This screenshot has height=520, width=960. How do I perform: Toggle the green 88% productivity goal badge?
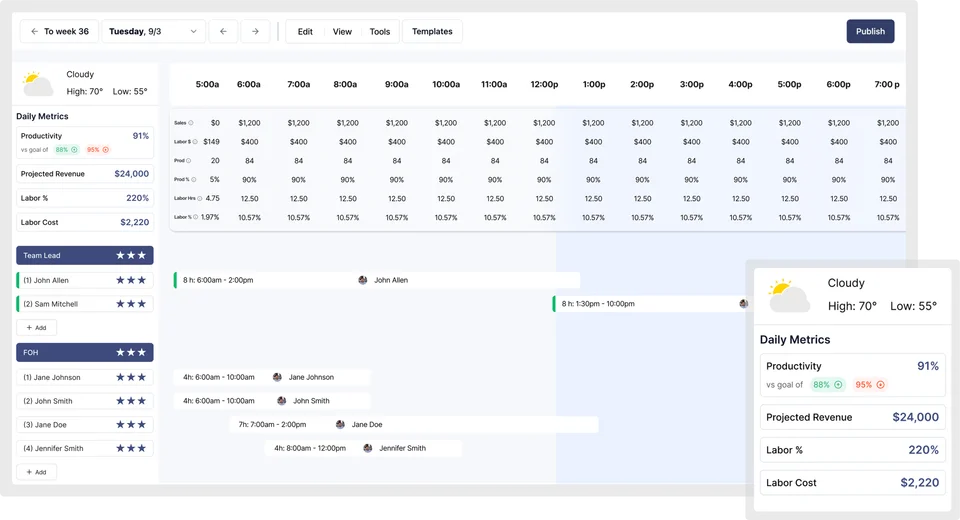tap(67, 149)
